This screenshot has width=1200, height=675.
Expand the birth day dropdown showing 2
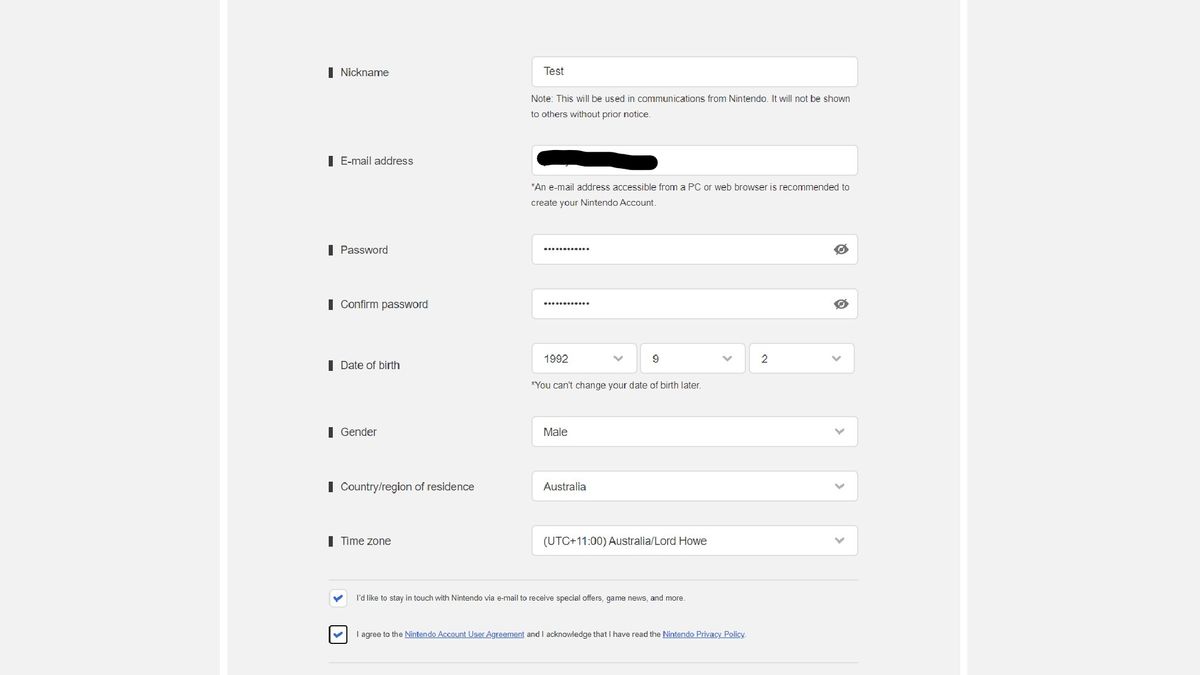(x=801, y=357)
